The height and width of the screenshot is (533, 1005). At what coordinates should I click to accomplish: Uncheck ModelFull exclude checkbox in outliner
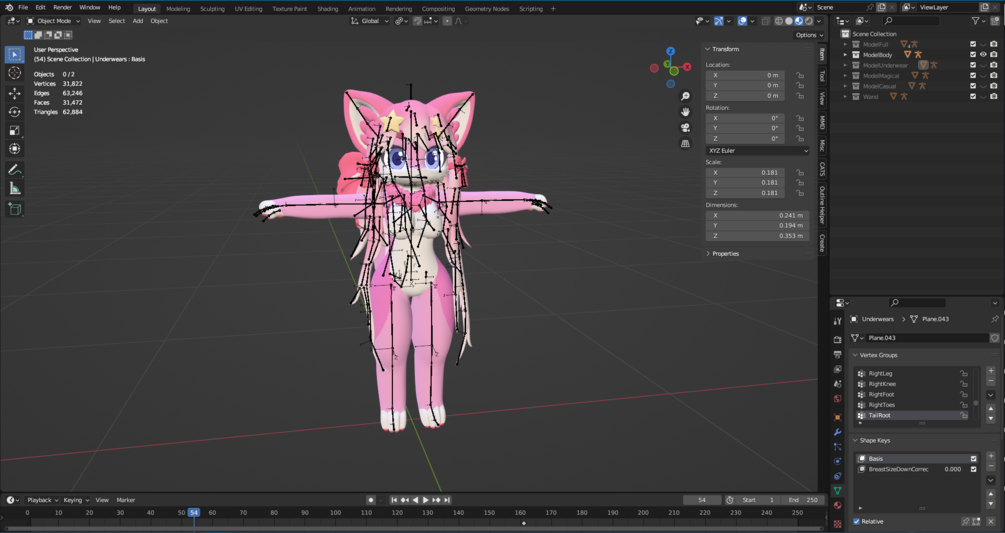pyautogui.click(x=973, y=44)
